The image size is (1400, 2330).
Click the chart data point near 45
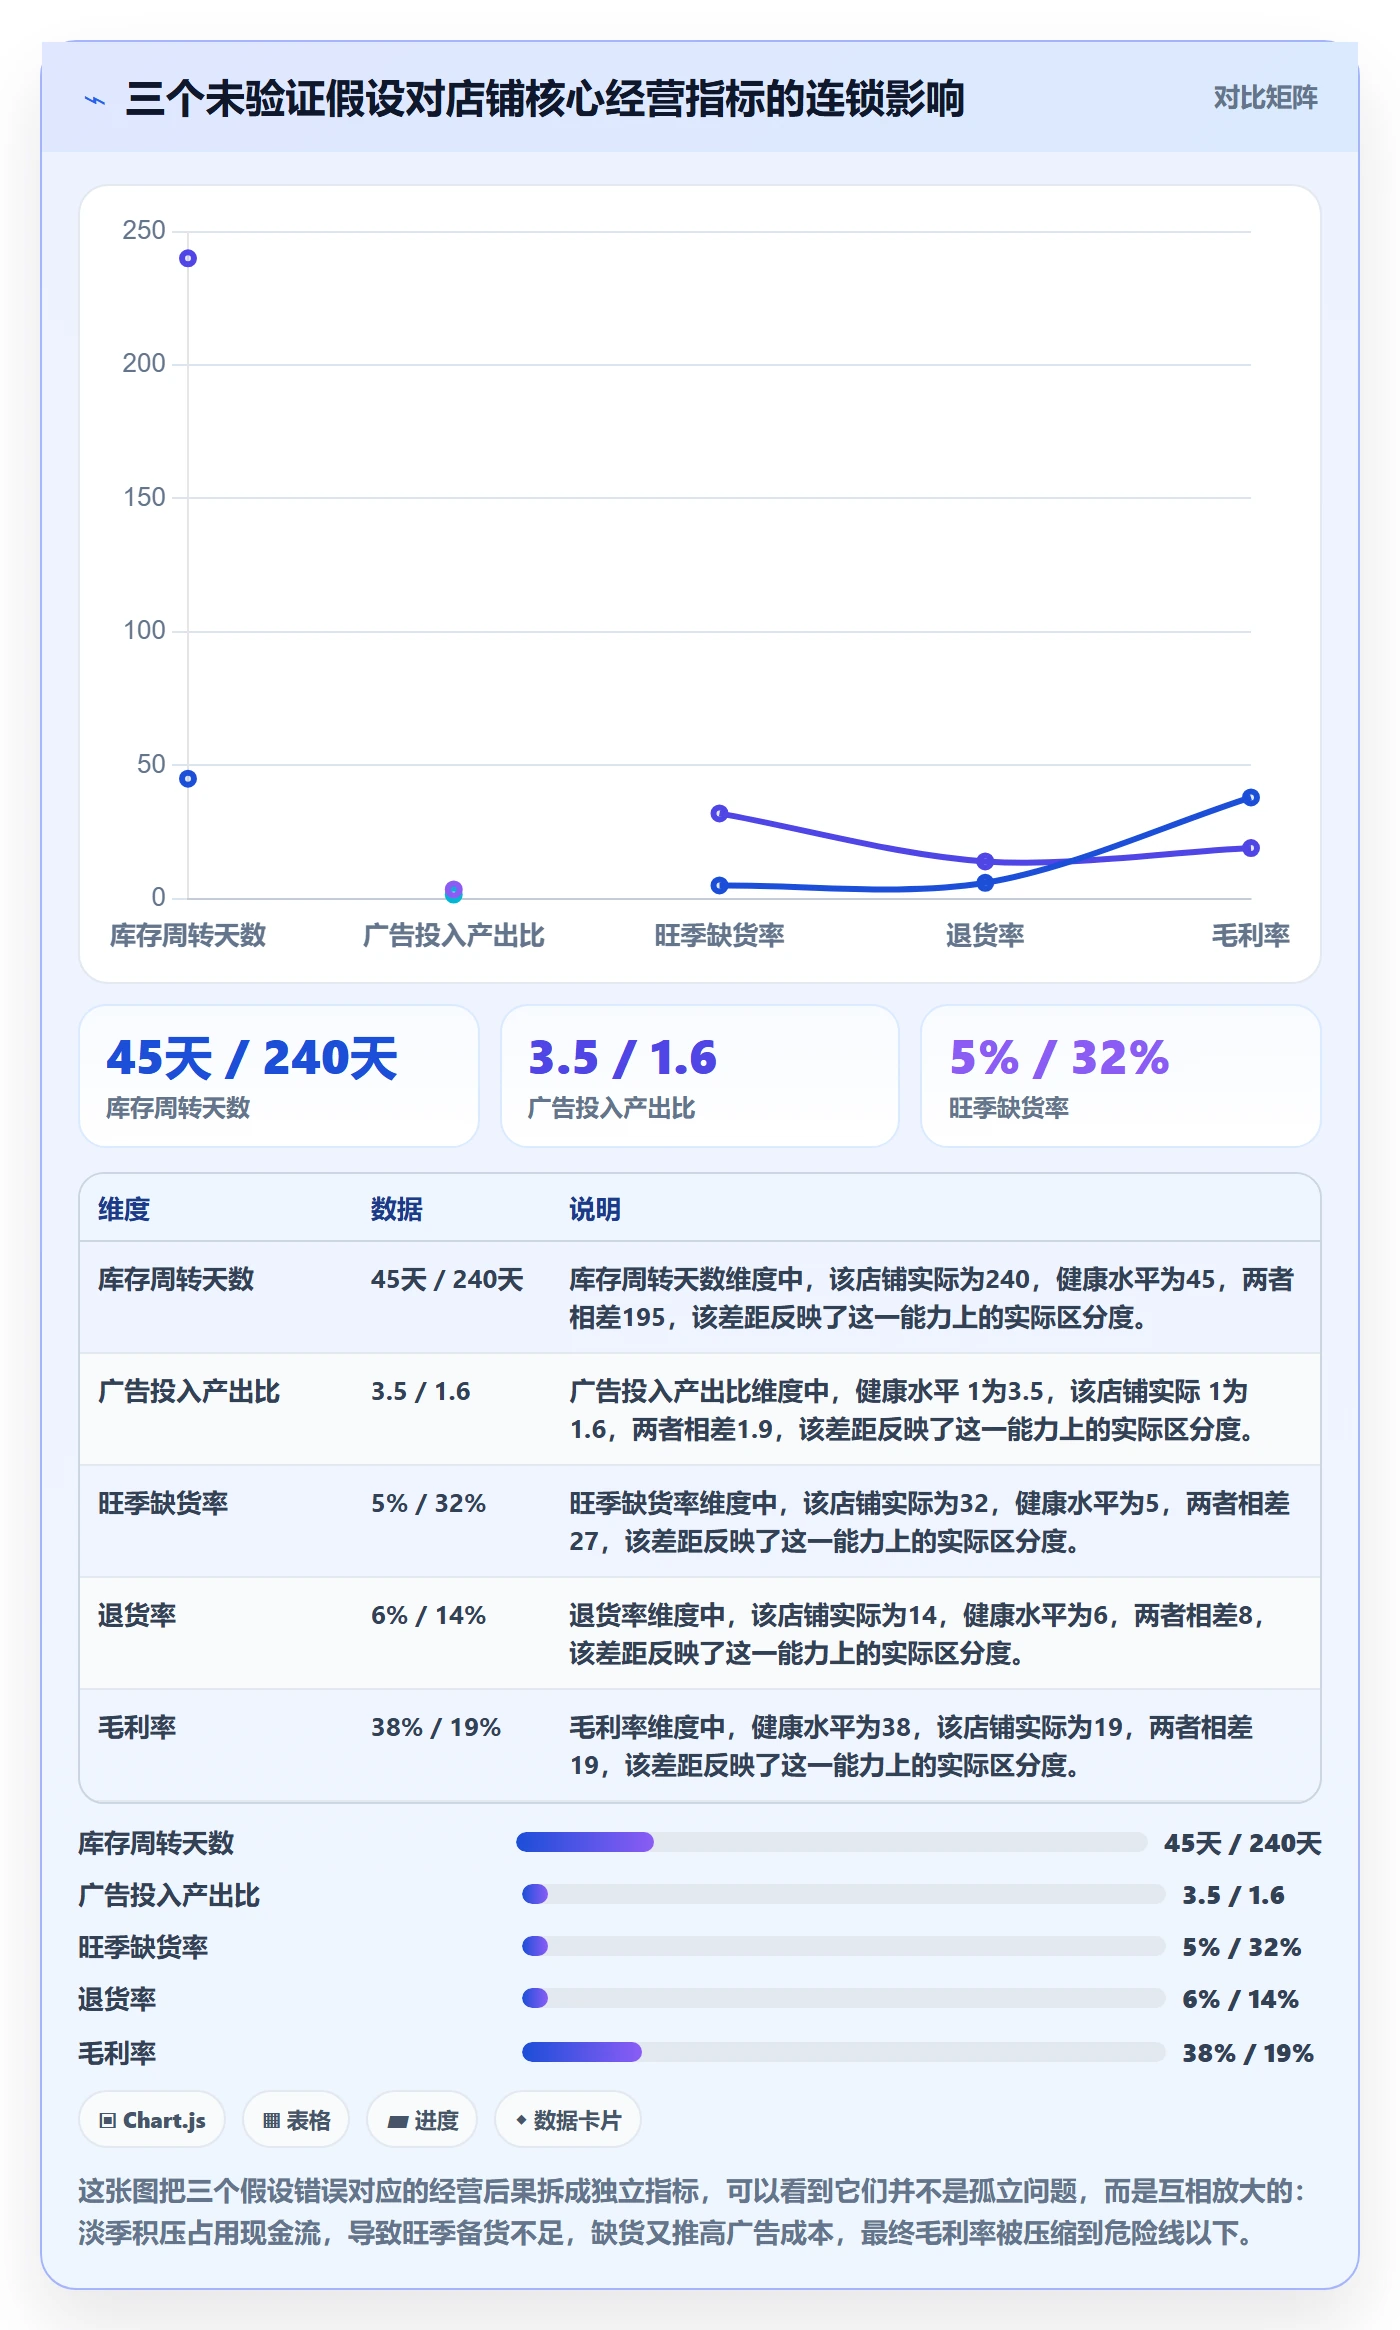point(188,779)
